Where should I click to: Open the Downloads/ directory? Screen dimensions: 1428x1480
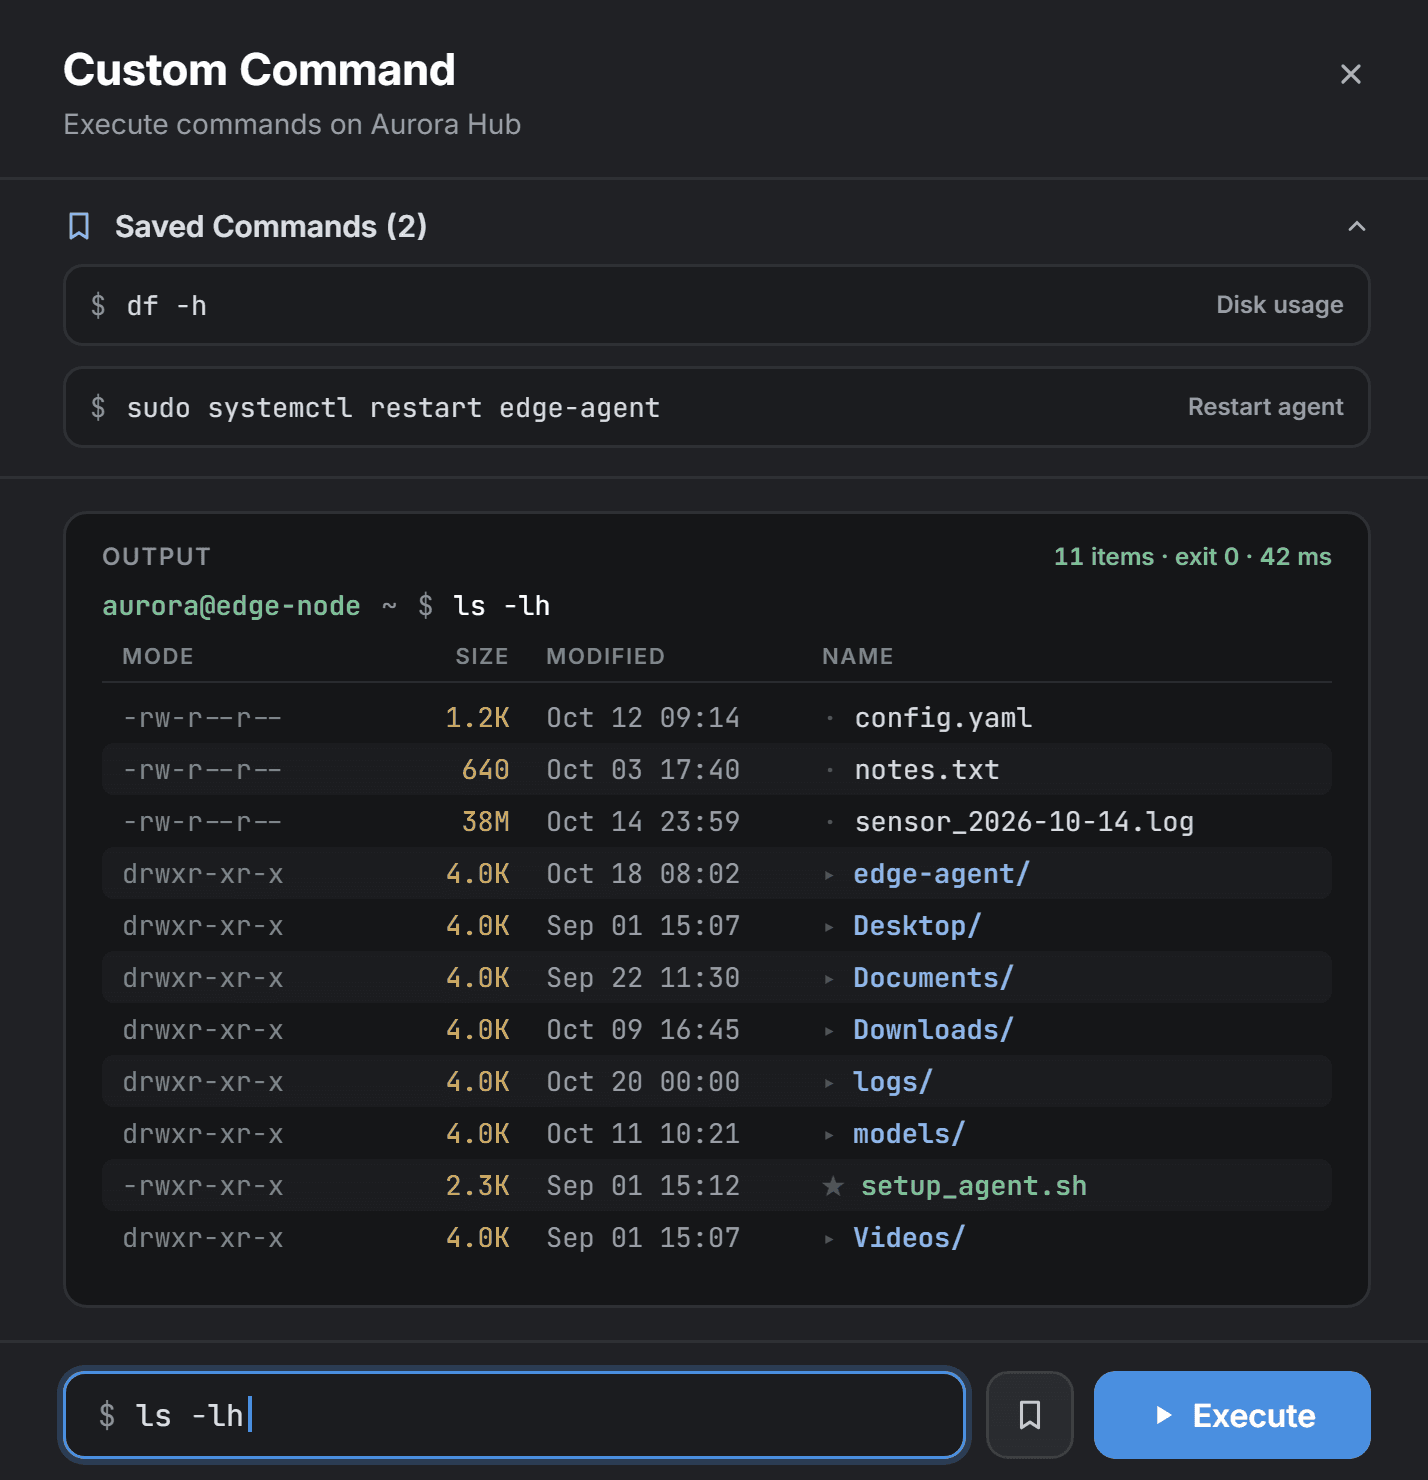933,1030
